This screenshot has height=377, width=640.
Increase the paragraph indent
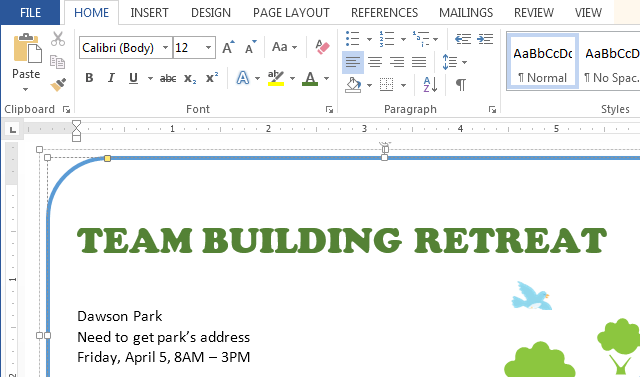[x=485, y=39]
